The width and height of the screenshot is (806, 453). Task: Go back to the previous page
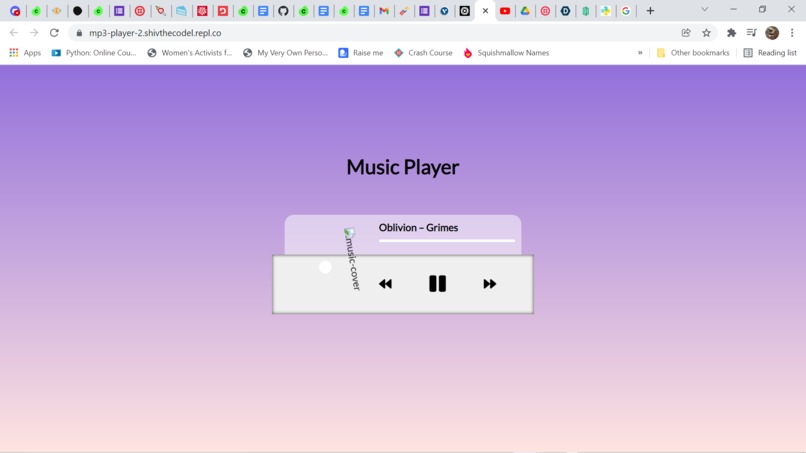pyautogui.click(x=14, y=32)
